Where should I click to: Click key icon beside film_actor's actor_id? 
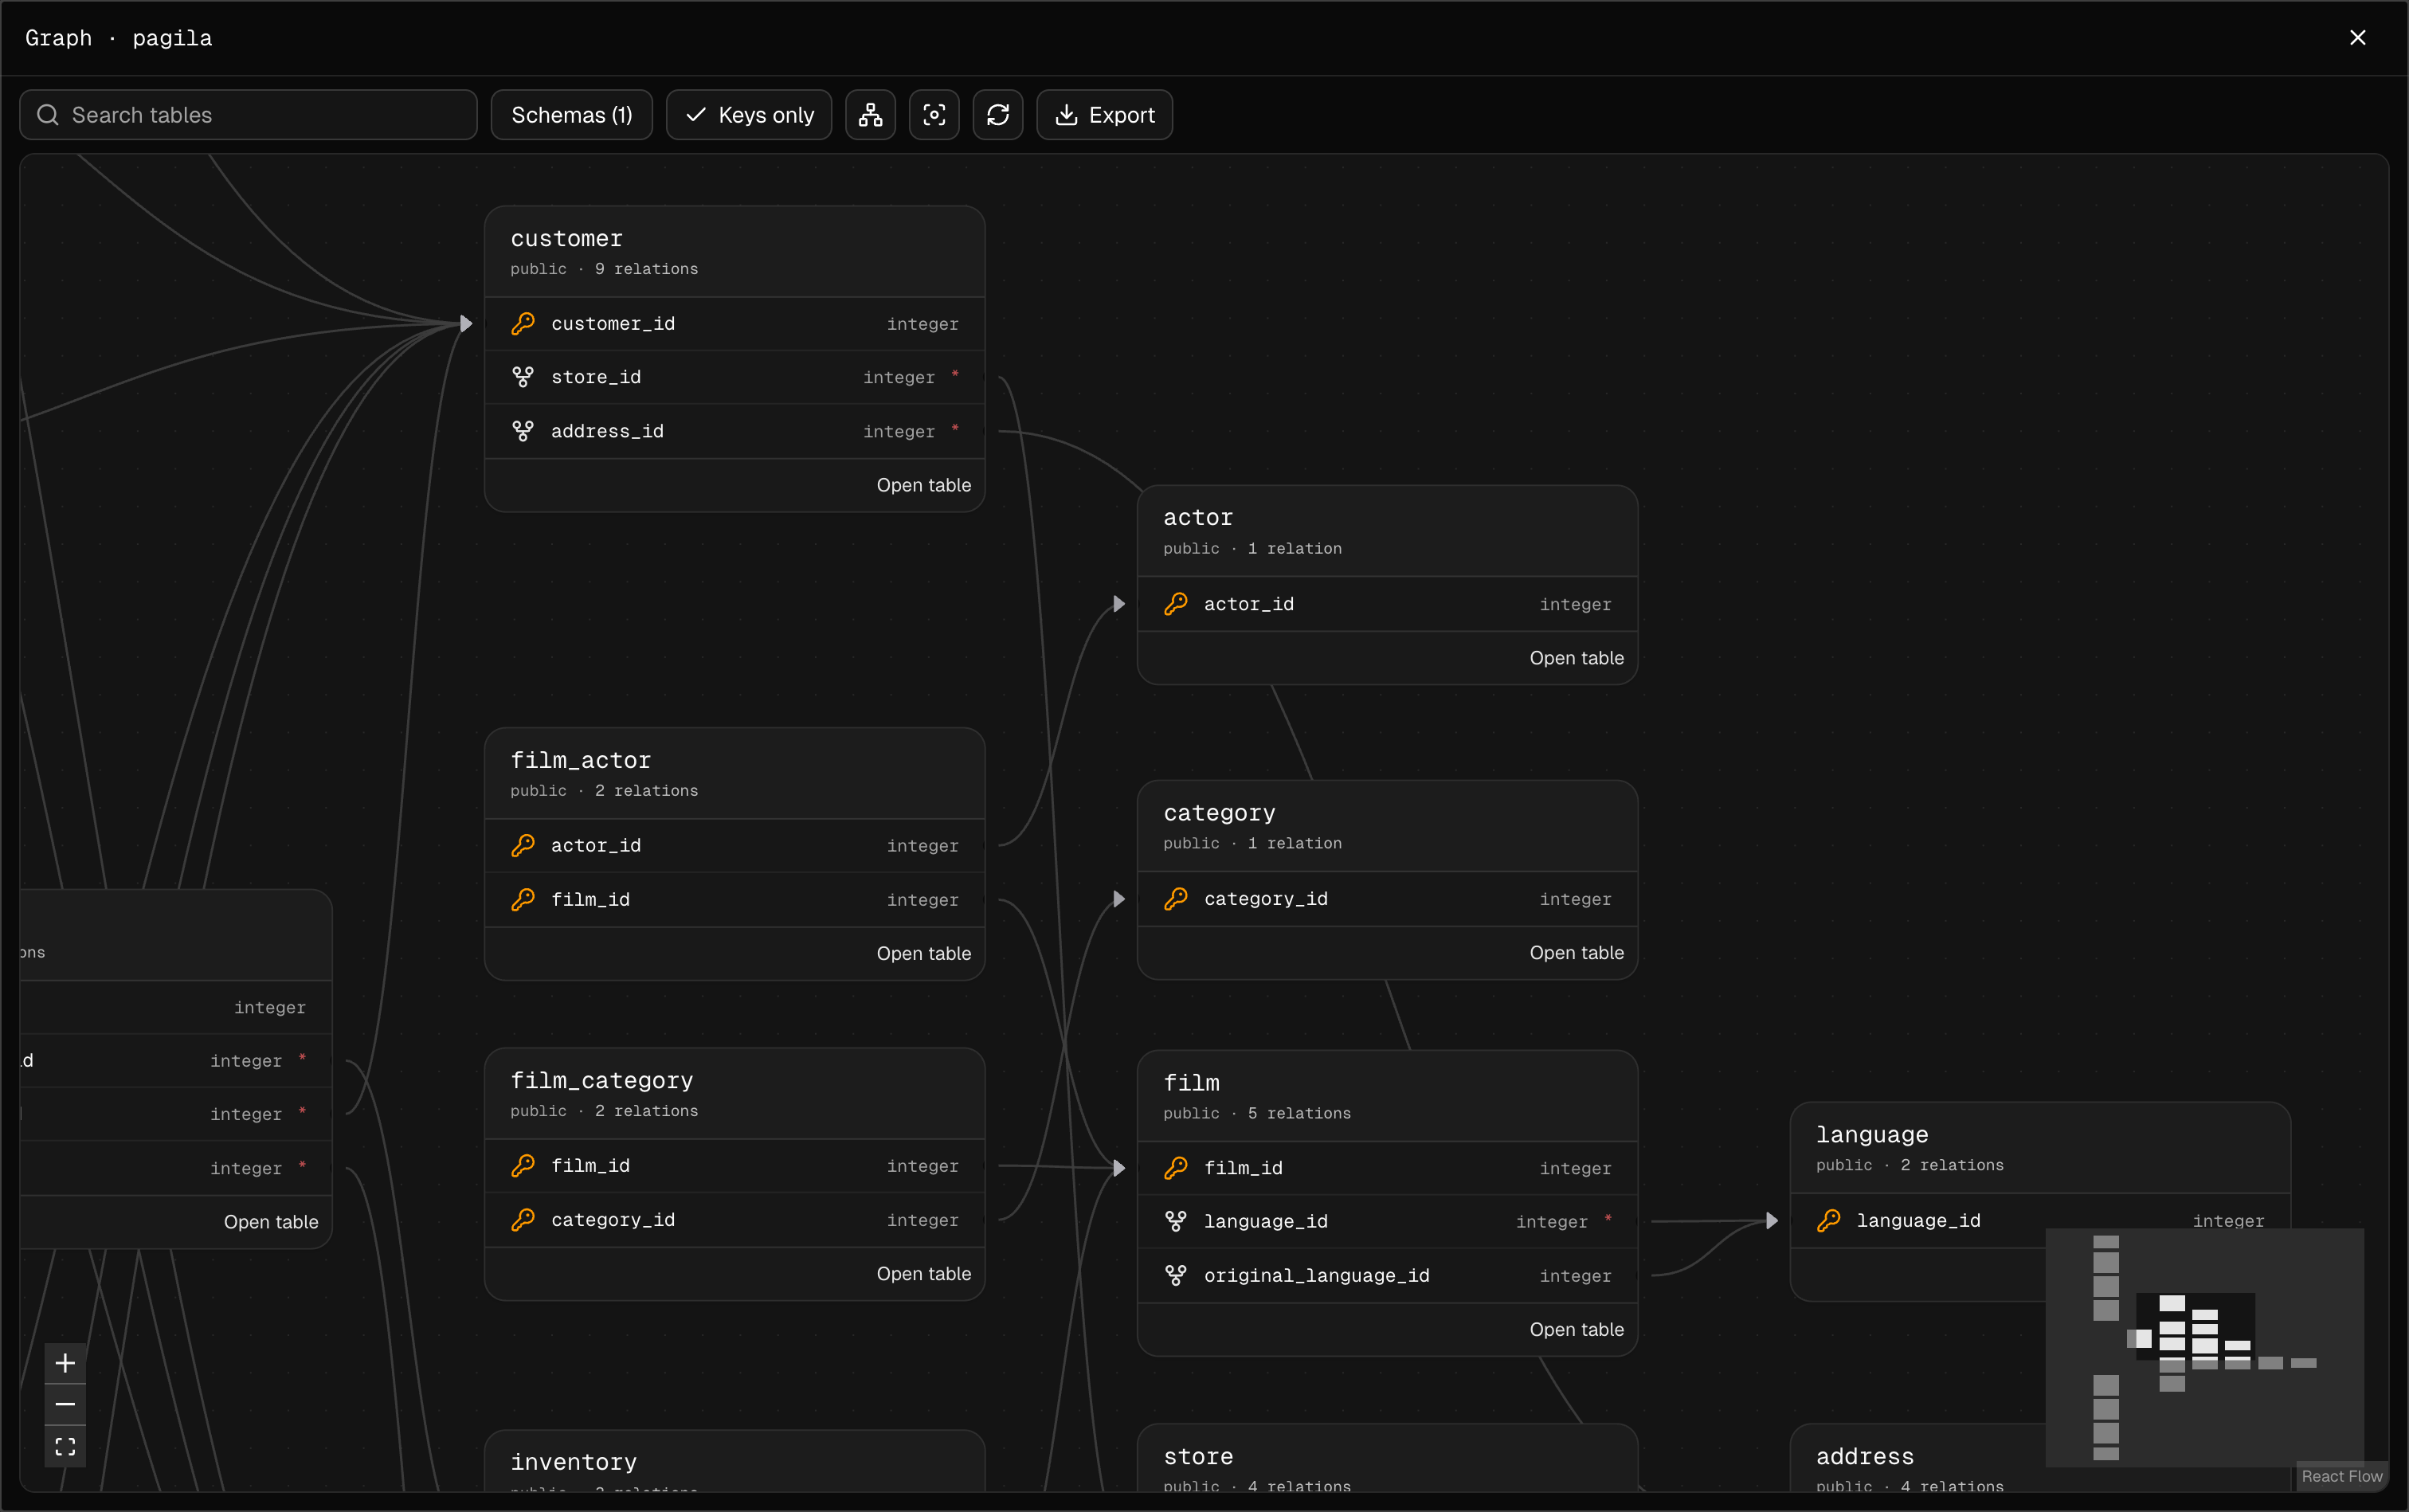pos(523,846)
